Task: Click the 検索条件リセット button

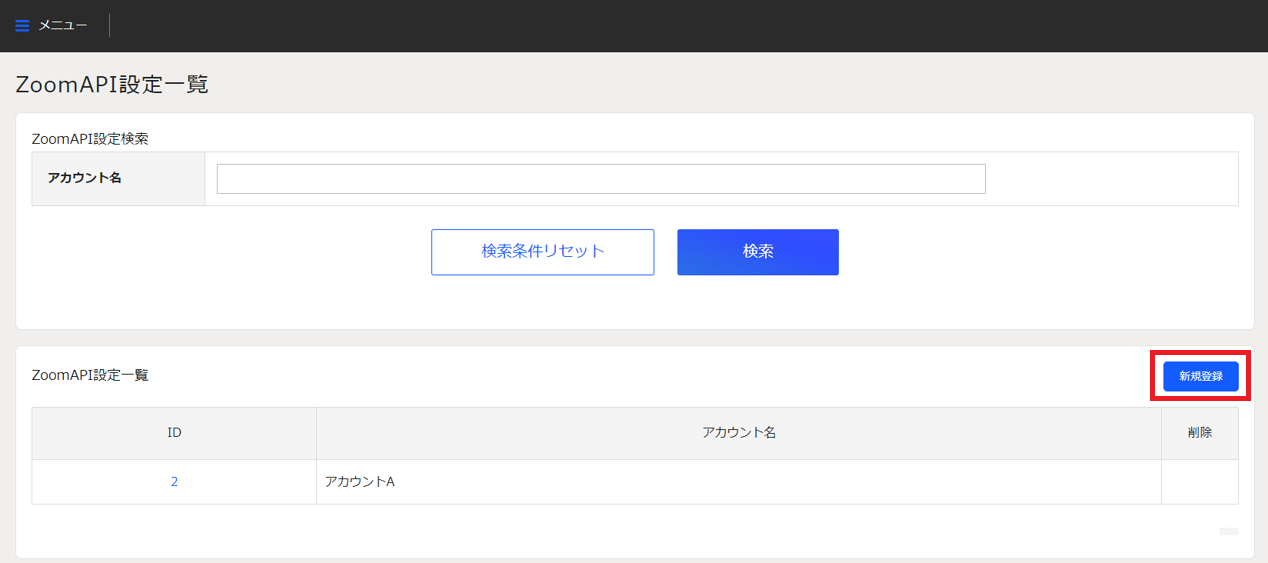Action: (x=543, y=252)
